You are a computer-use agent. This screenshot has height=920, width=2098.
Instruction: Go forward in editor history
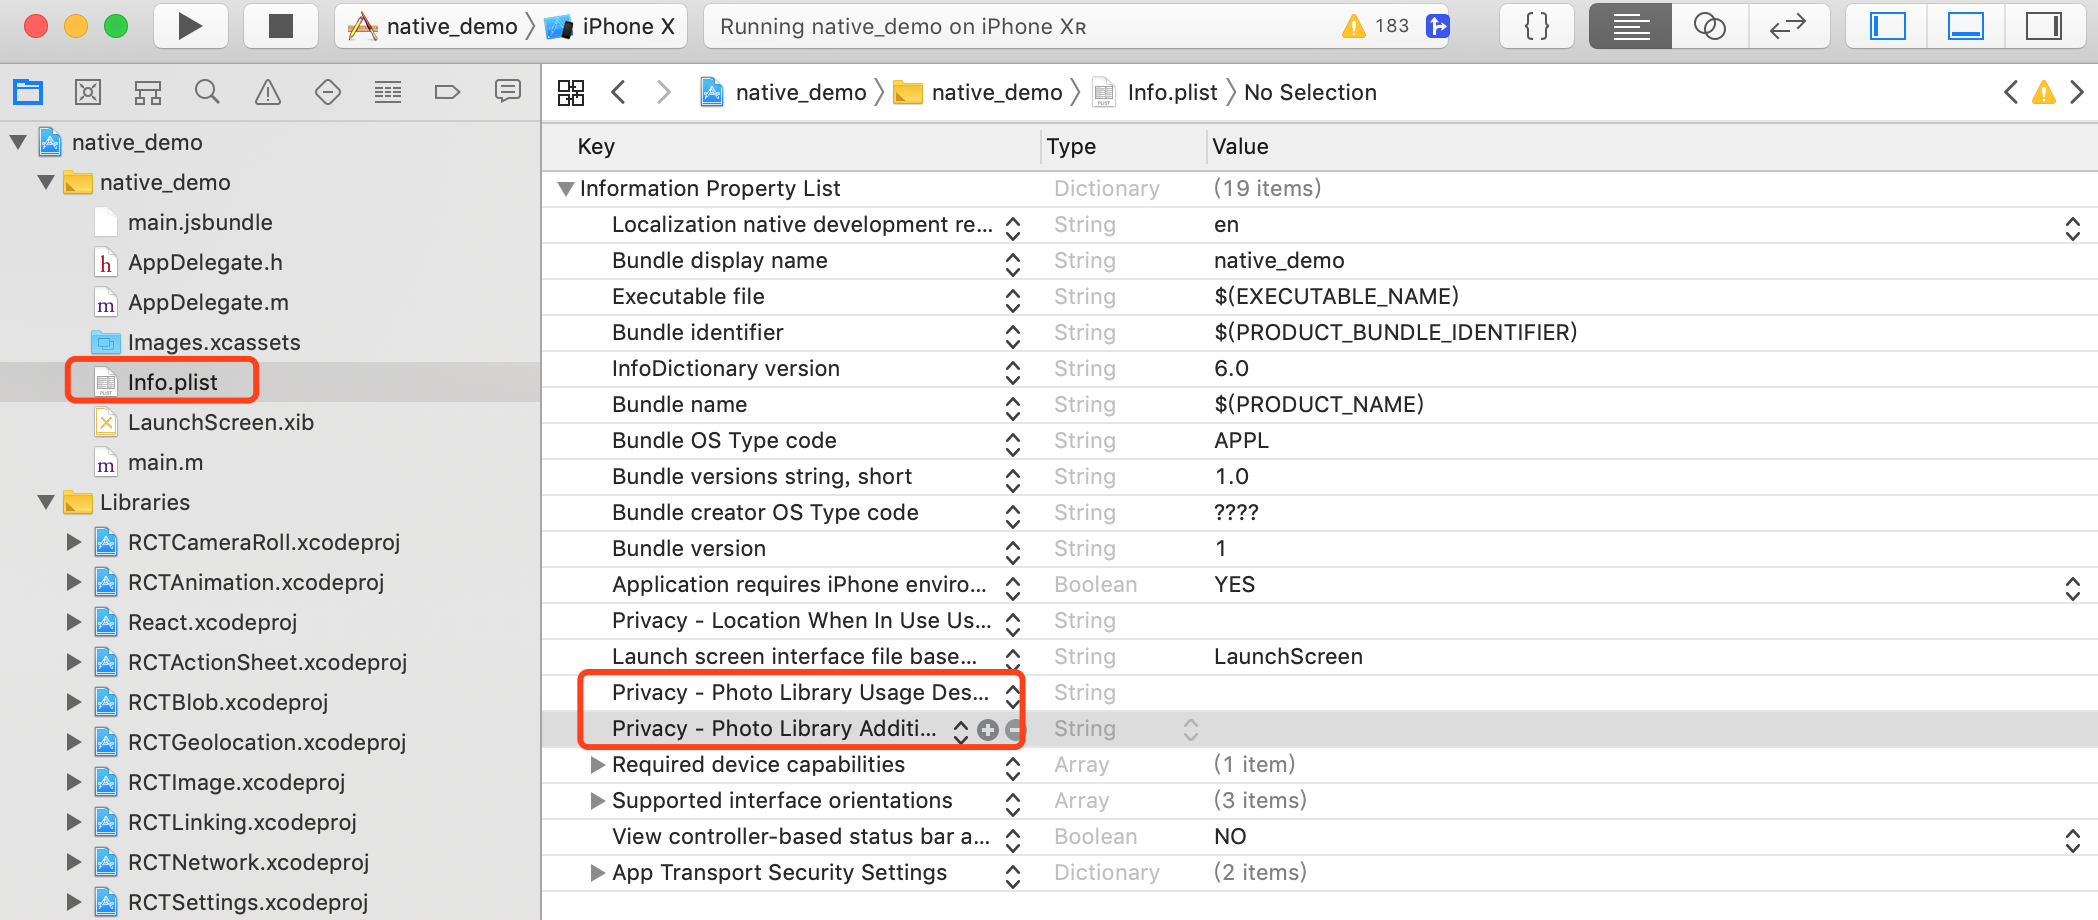(663, 92)
